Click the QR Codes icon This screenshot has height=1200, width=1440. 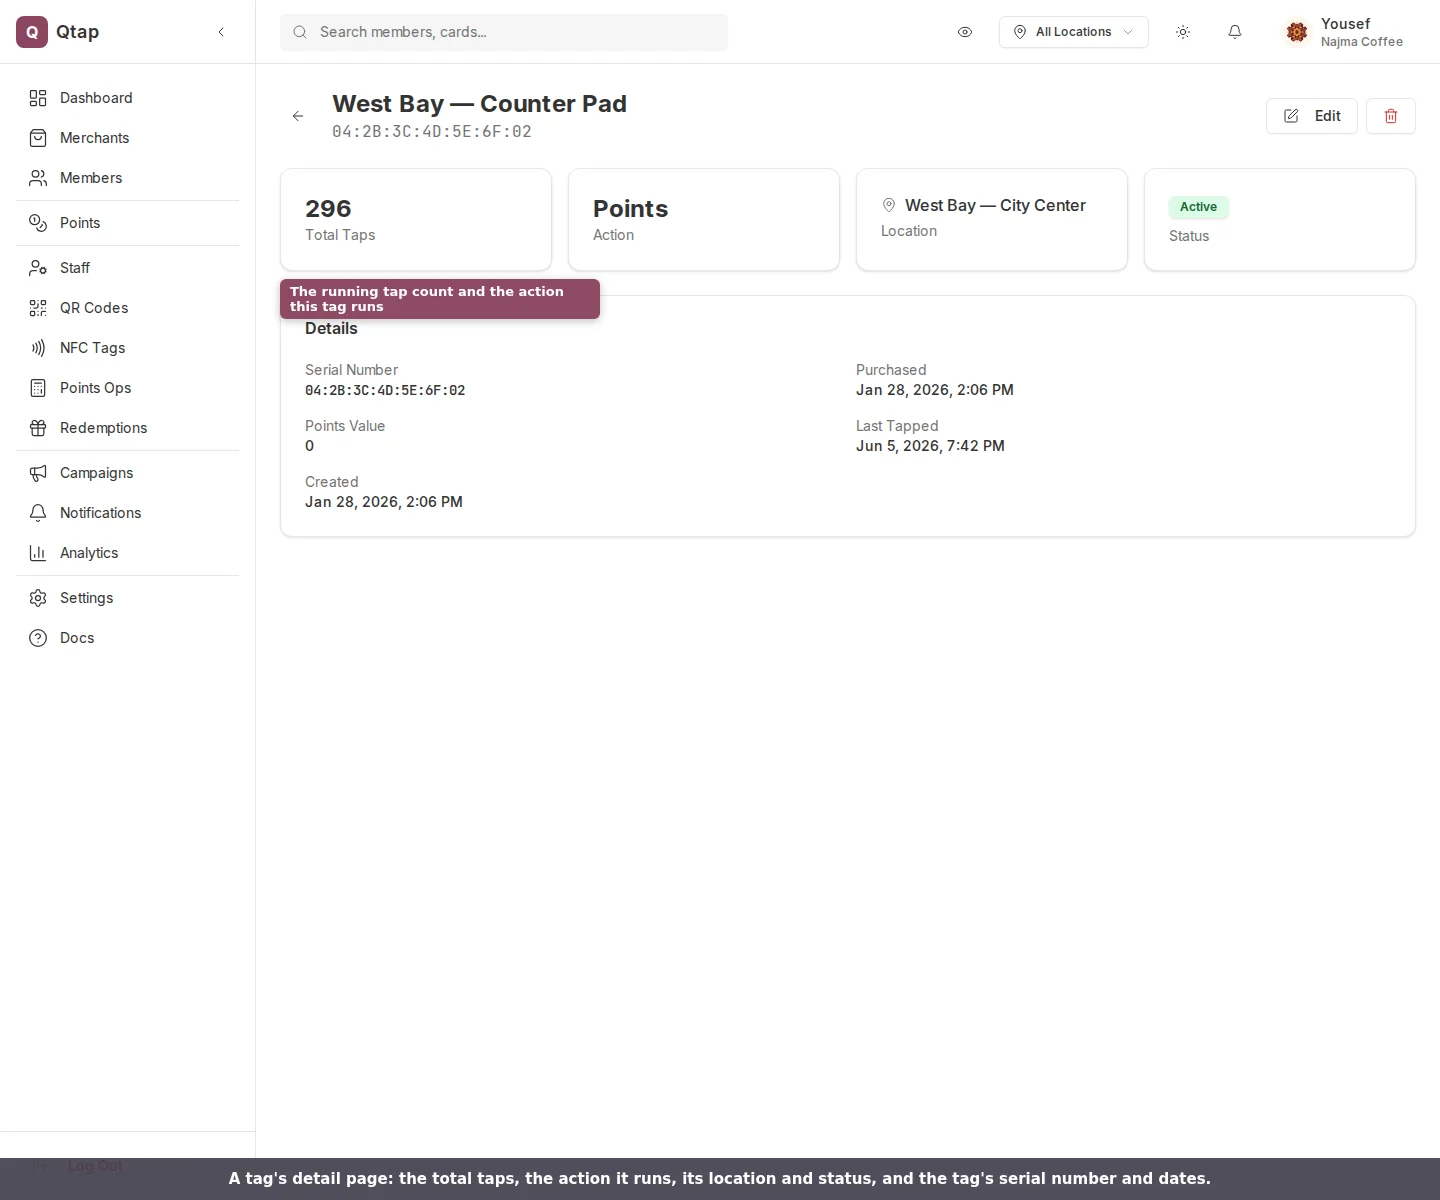coord(38,308)
